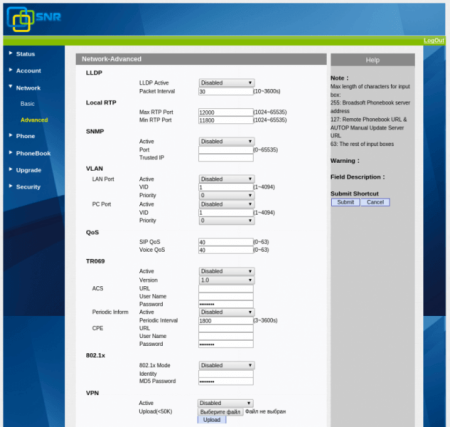Open the TR069 Active dropdown
Image resolution: width=450 pixels, height=427 pixels.
click(227, 271)
